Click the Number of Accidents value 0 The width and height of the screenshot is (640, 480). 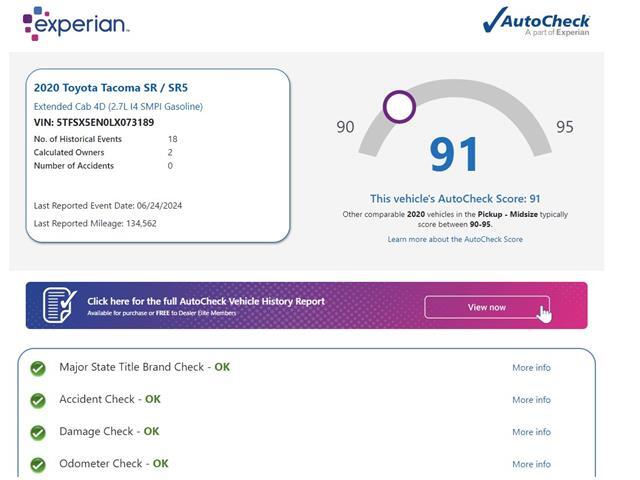point(170,166)
